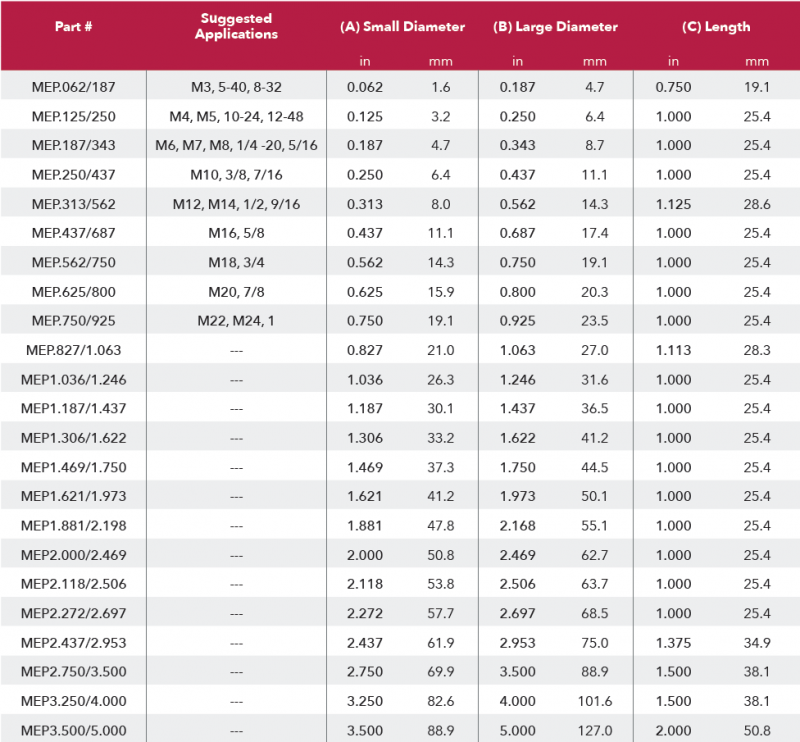
Task: Click the M3, 5-40, 8-32 applications cell
Action: pyautogui.click(x=237, y=87)
